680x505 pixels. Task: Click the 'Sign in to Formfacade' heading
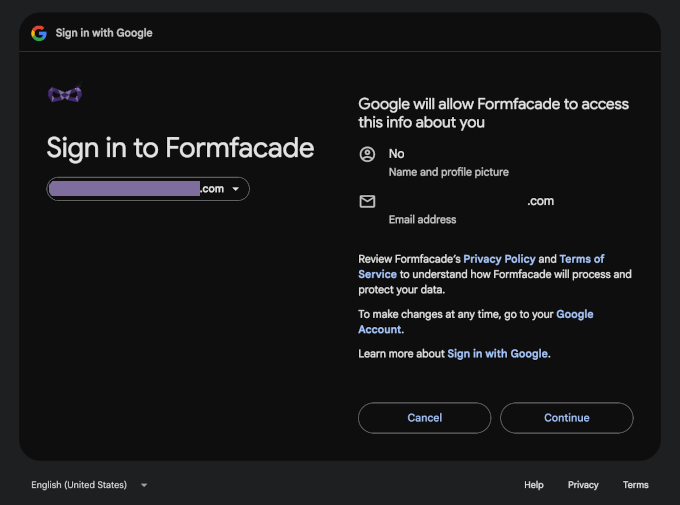(x=180, y=148)
